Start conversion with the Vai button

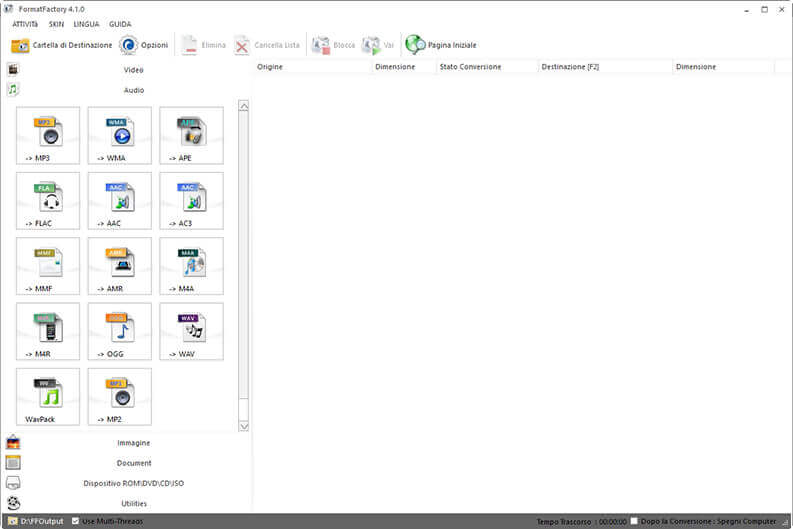point(378,45)
